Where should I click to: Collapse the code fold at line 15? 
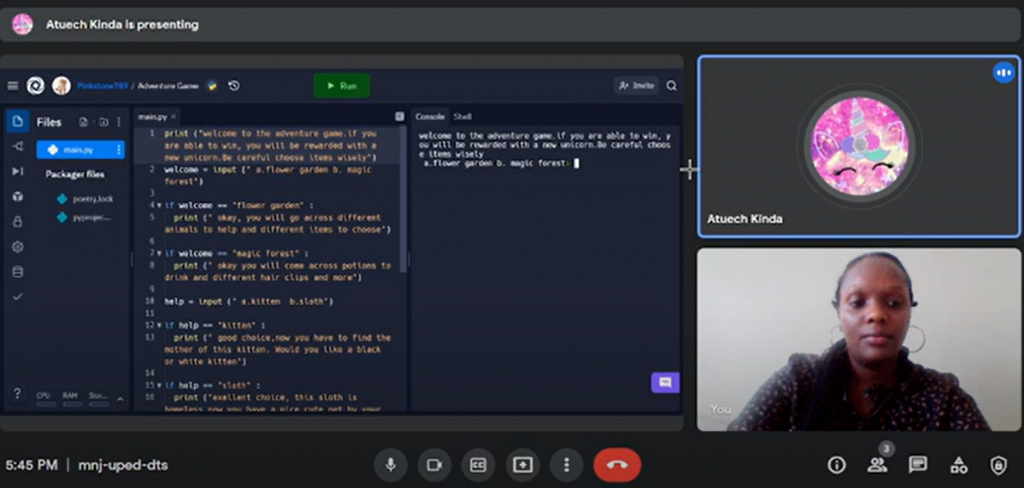tap(159, 385)
